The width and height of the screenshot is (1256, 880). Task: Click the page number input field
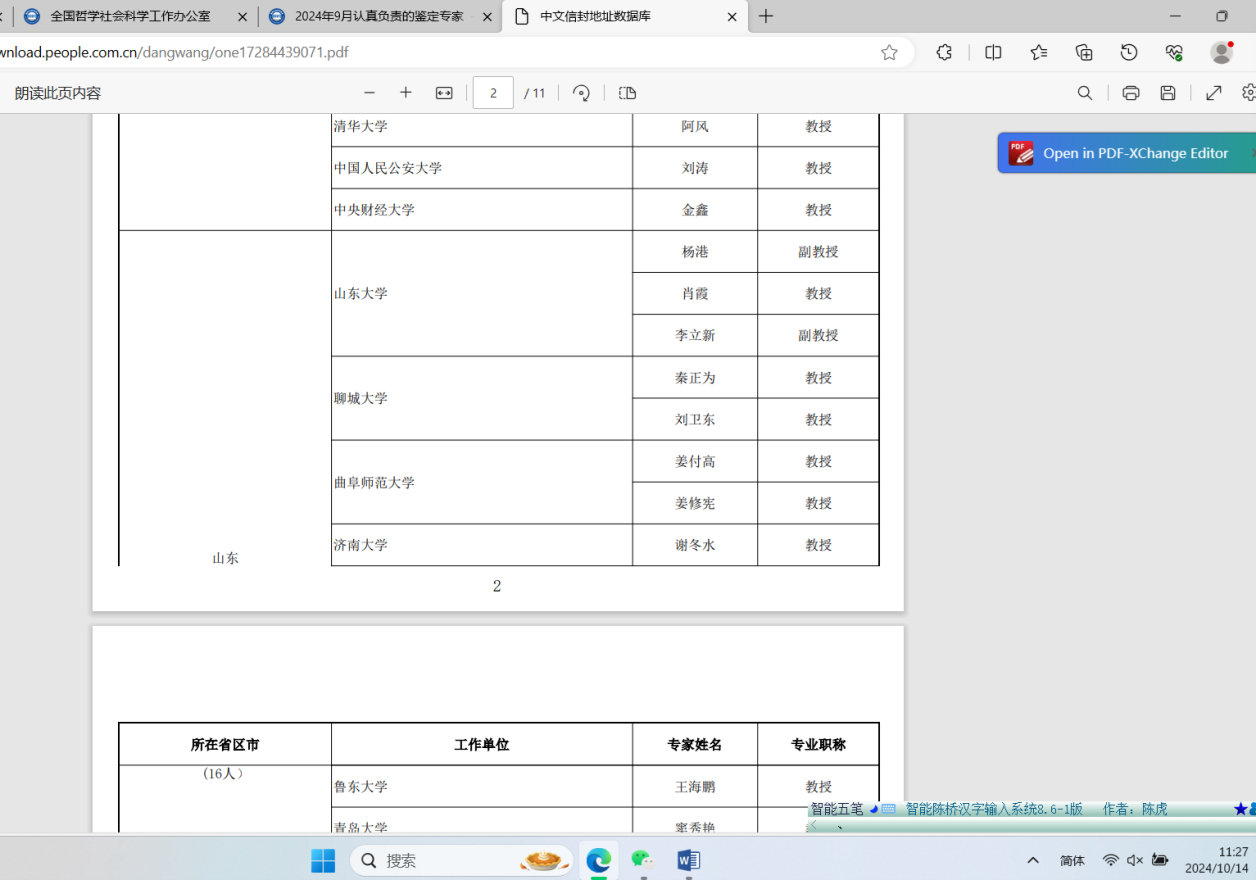pyautogui.click(x=492, y=92)
